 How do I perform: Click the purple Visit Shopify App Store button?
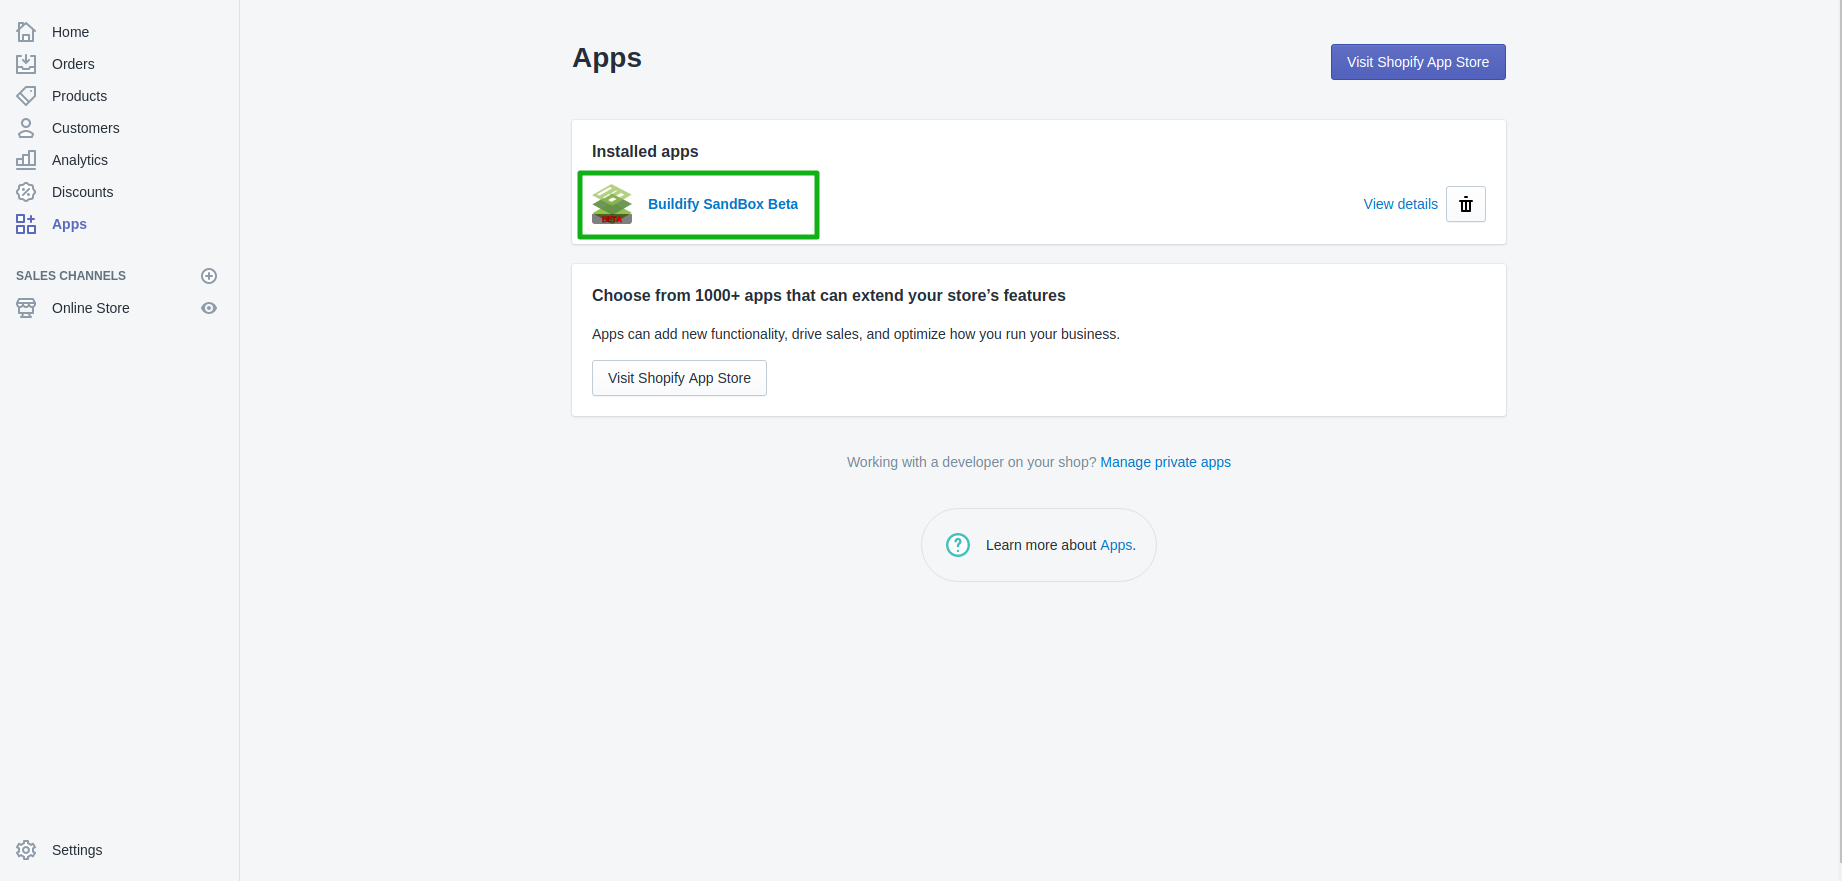pyautogui.click(x=1418, y=62)
